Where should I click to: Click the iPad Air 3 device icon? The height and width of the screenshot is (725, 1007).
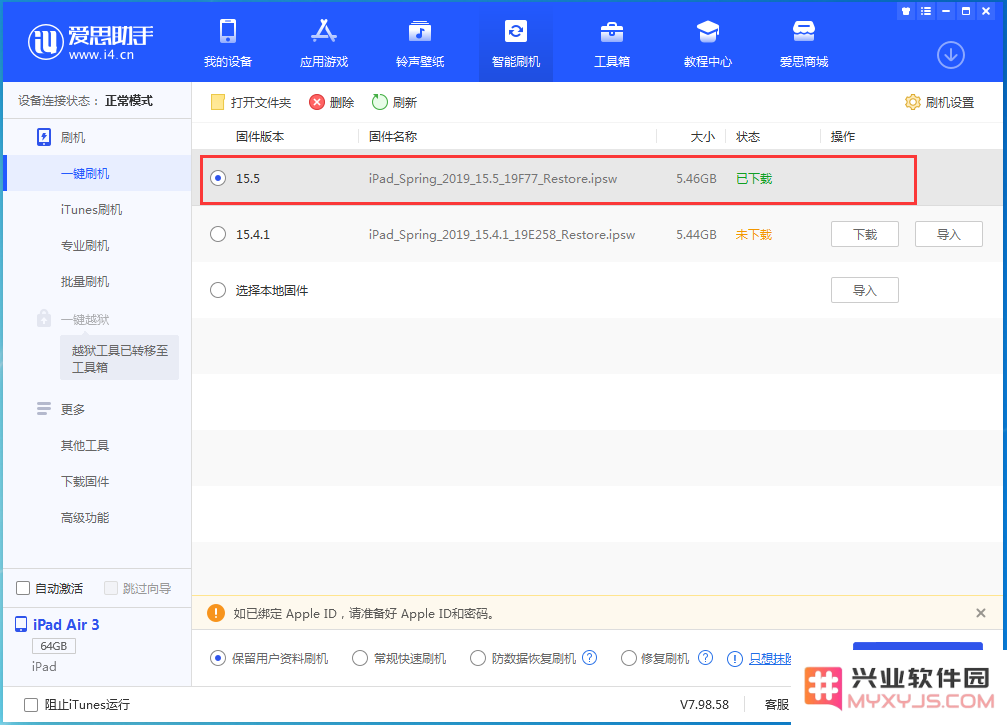pyautogui.click(x=21, y=624)
